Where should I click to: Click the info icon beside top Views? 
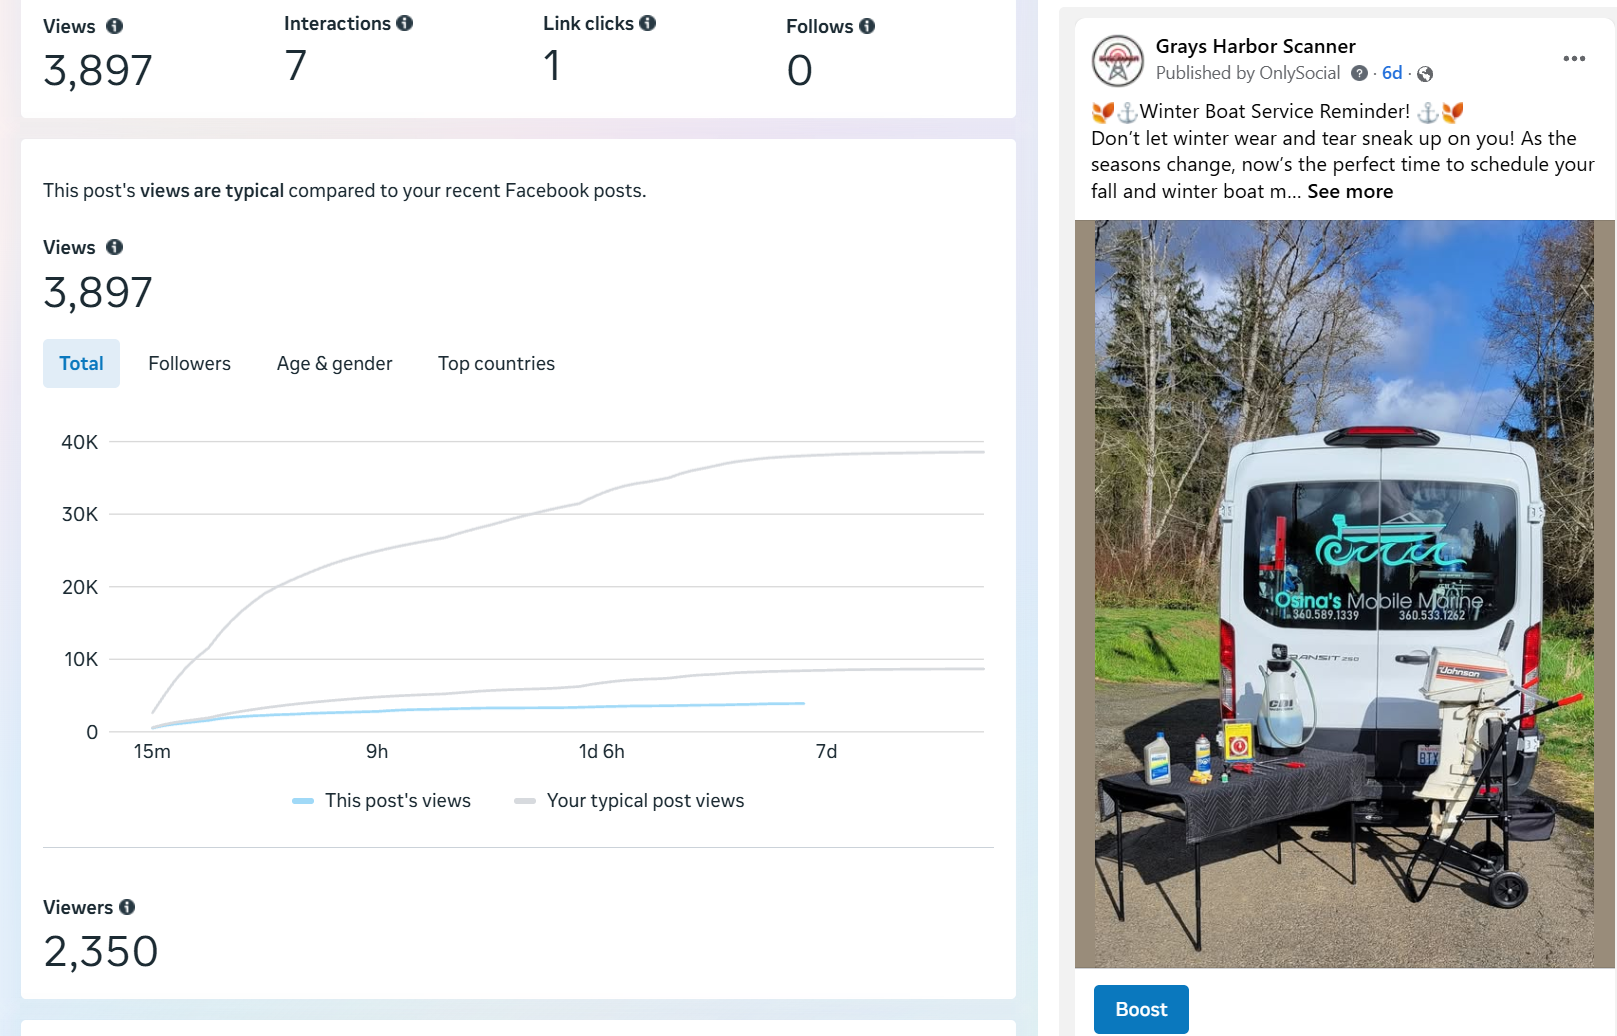115,26
